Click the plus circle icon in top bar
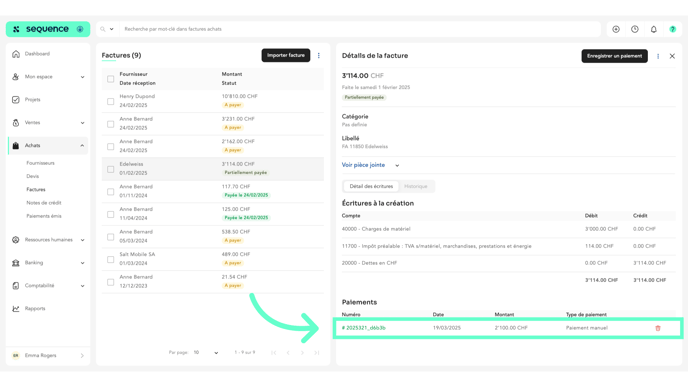 click(616, 29)
